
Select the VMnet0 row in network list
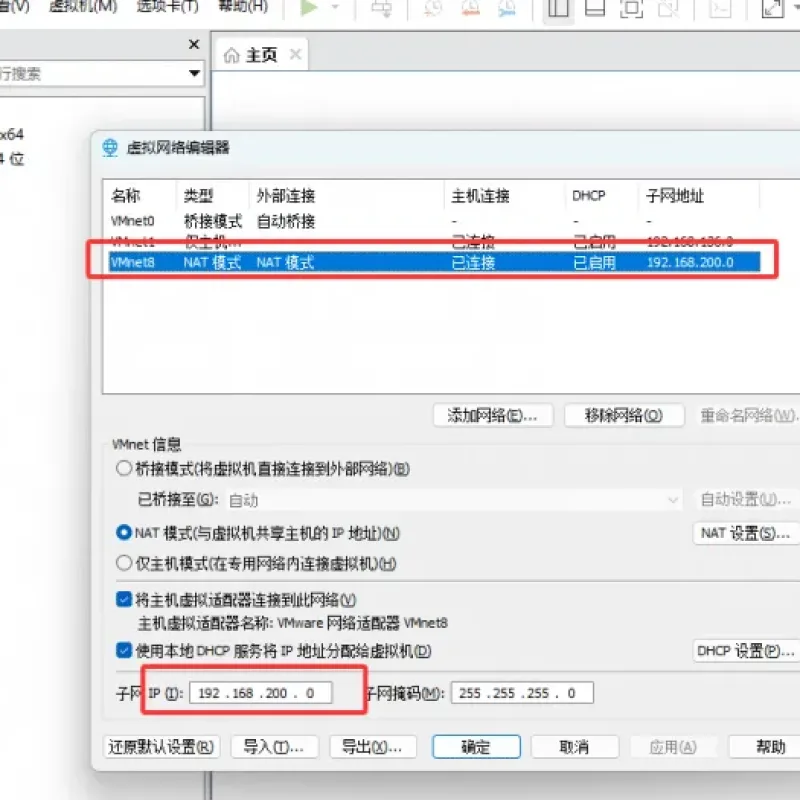(435, 221)
